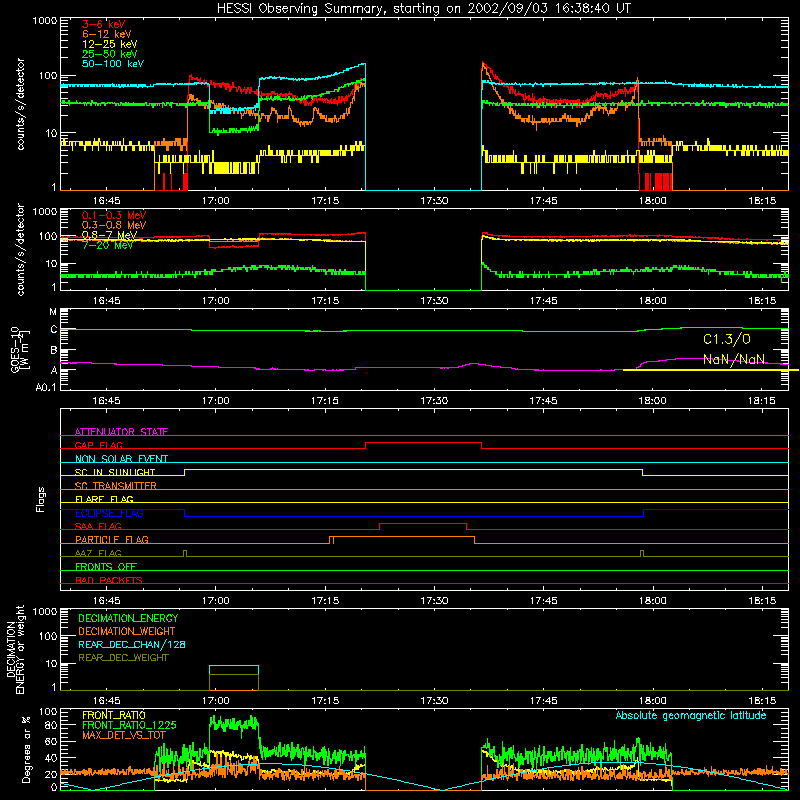Click the SAA_FLAG label
The width and height of the screenshot is (800, 800).
(x=98, y=526)
